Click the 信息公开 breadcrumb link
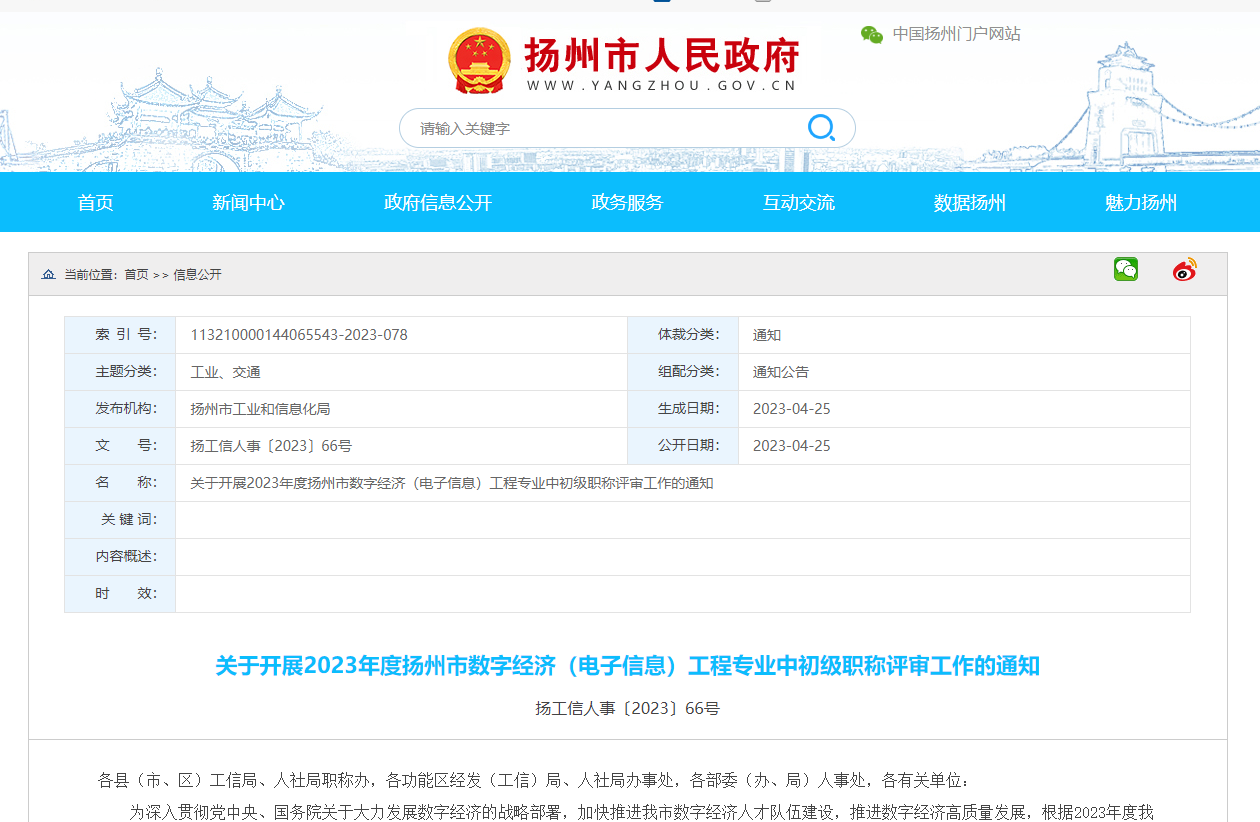 coord(197,274)
